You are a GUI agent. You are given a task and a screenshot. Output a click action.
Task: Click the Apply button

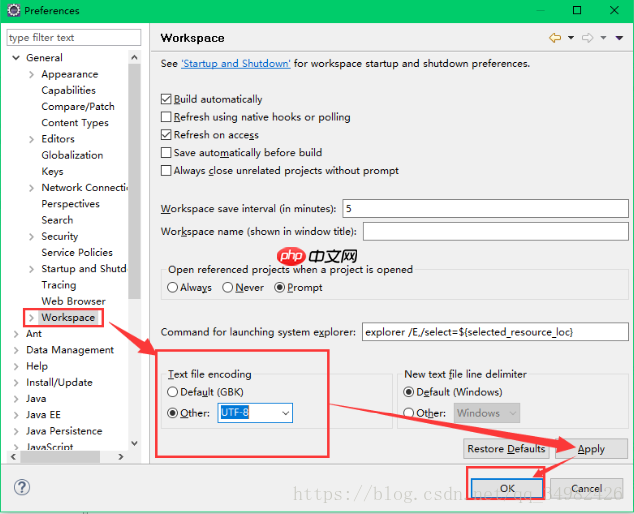point(591,449)
